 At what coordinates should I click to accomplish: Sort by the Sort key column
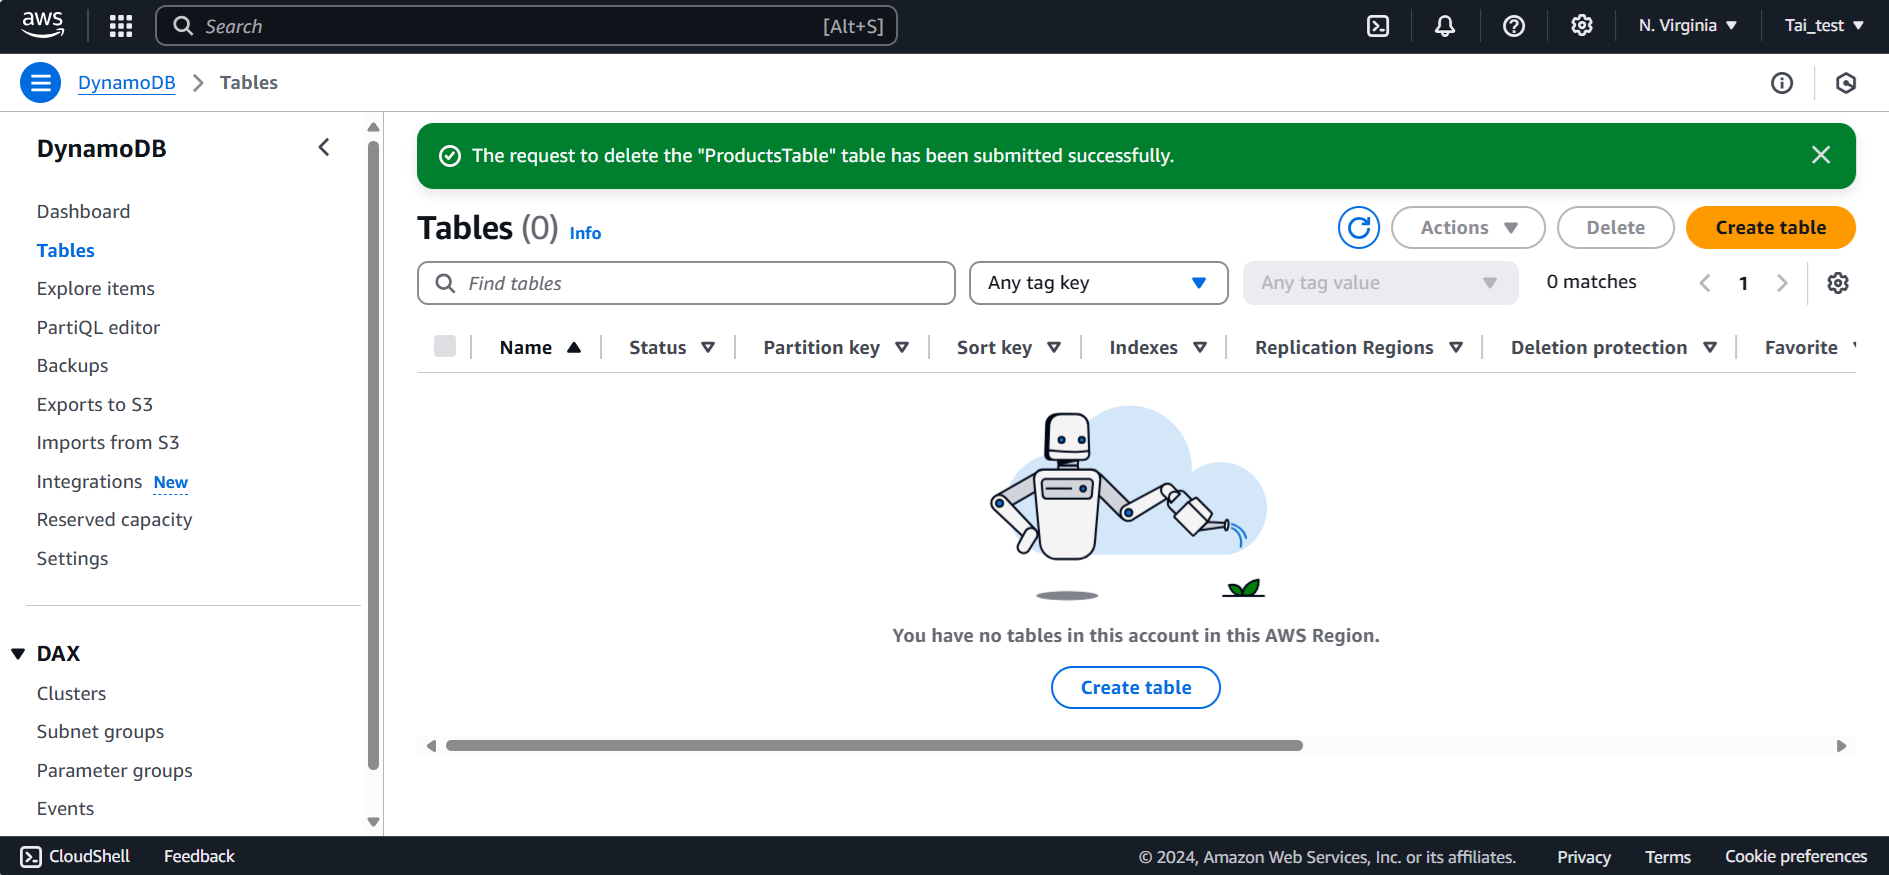(x=1009, y=347)
